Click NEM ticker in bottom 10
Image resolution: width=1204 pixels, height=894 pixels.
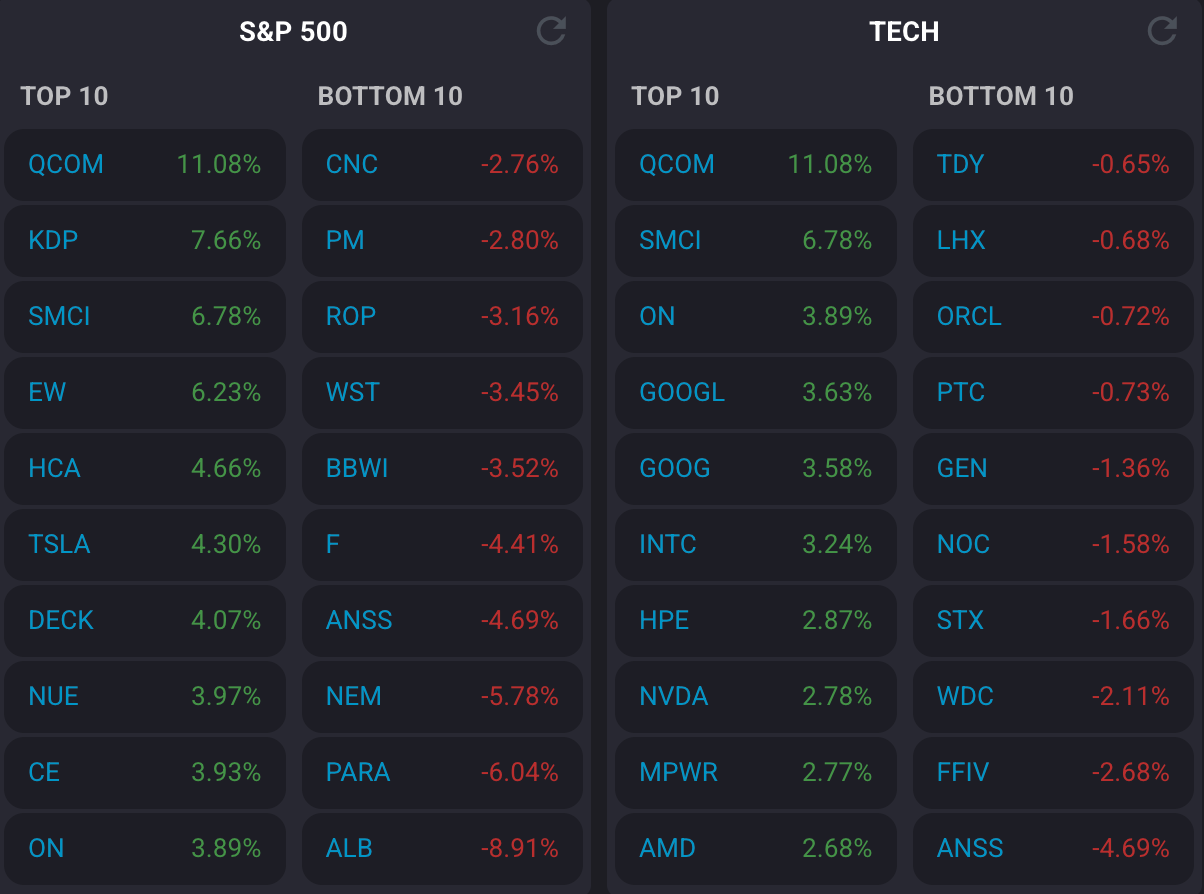(x=354, y=697)
